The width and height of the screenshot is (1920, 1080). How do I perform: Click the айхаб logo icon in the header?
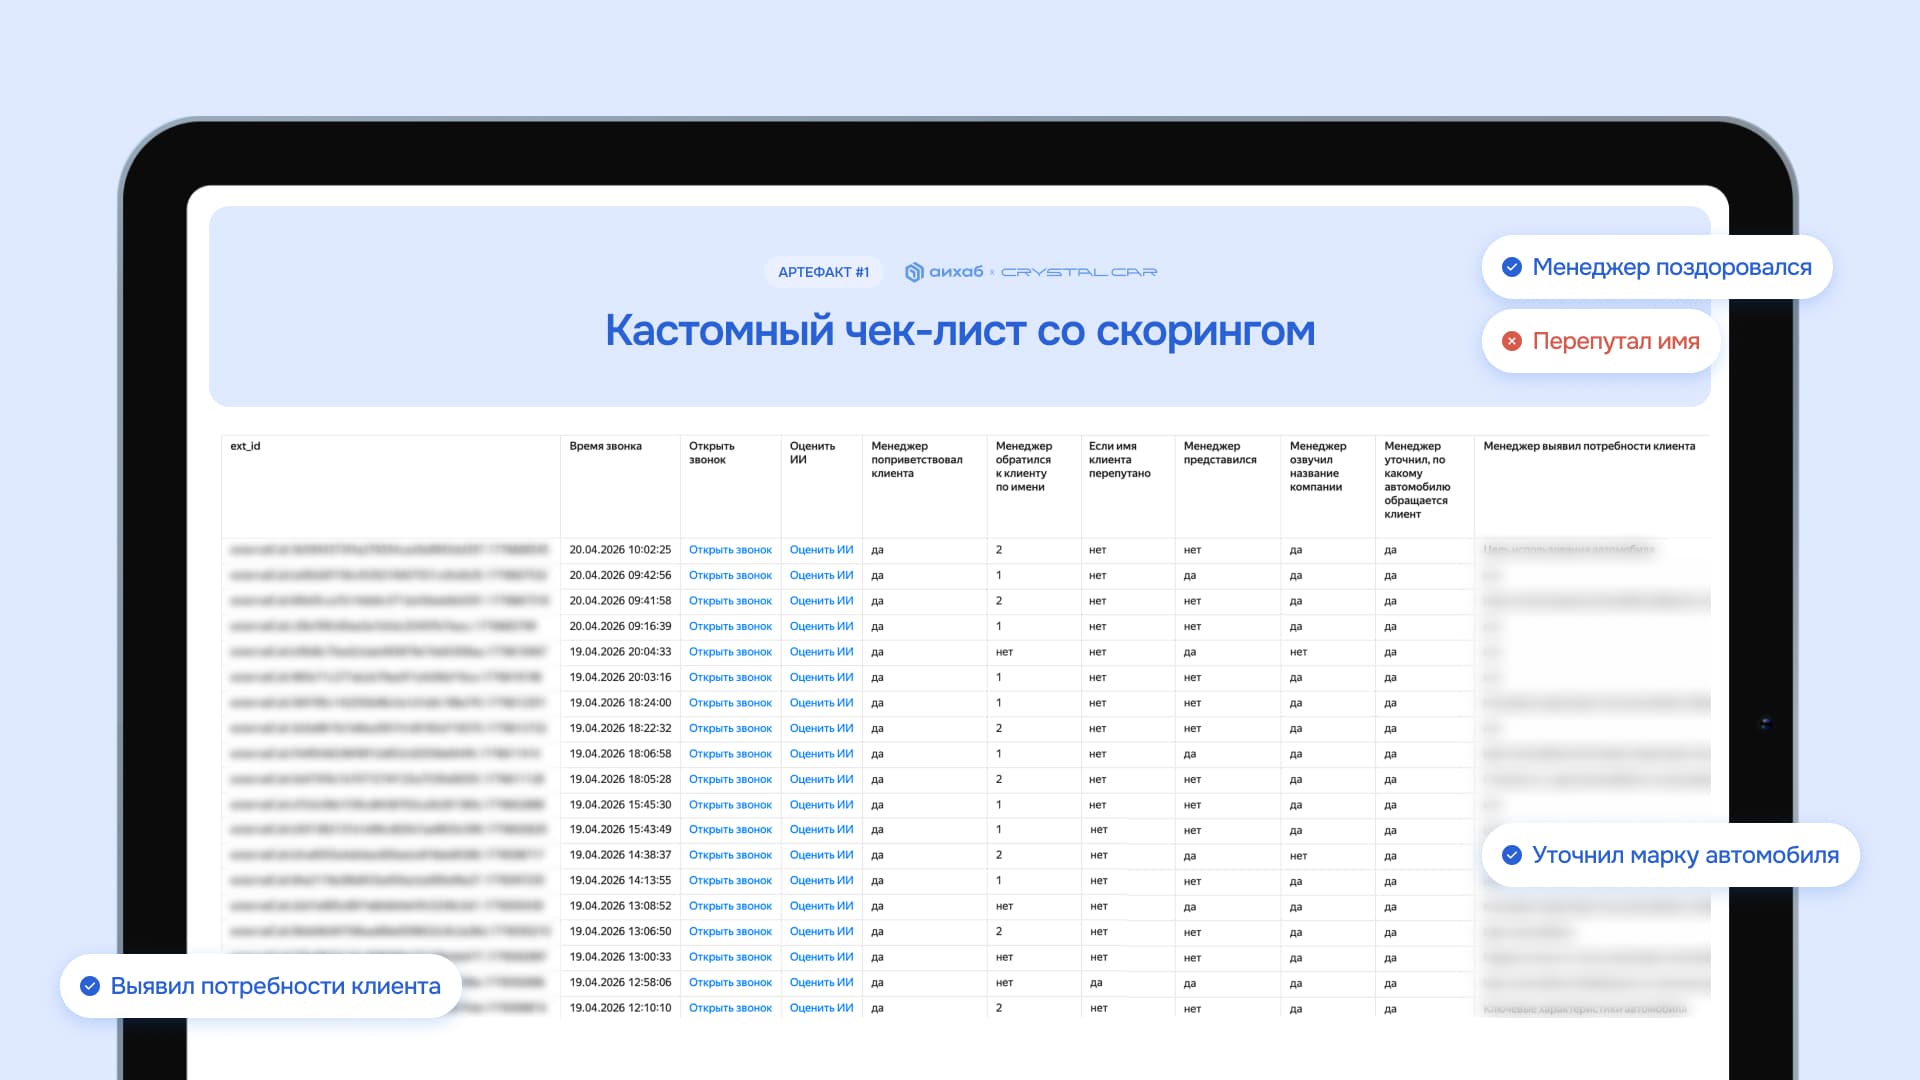(x=913, y=272)
